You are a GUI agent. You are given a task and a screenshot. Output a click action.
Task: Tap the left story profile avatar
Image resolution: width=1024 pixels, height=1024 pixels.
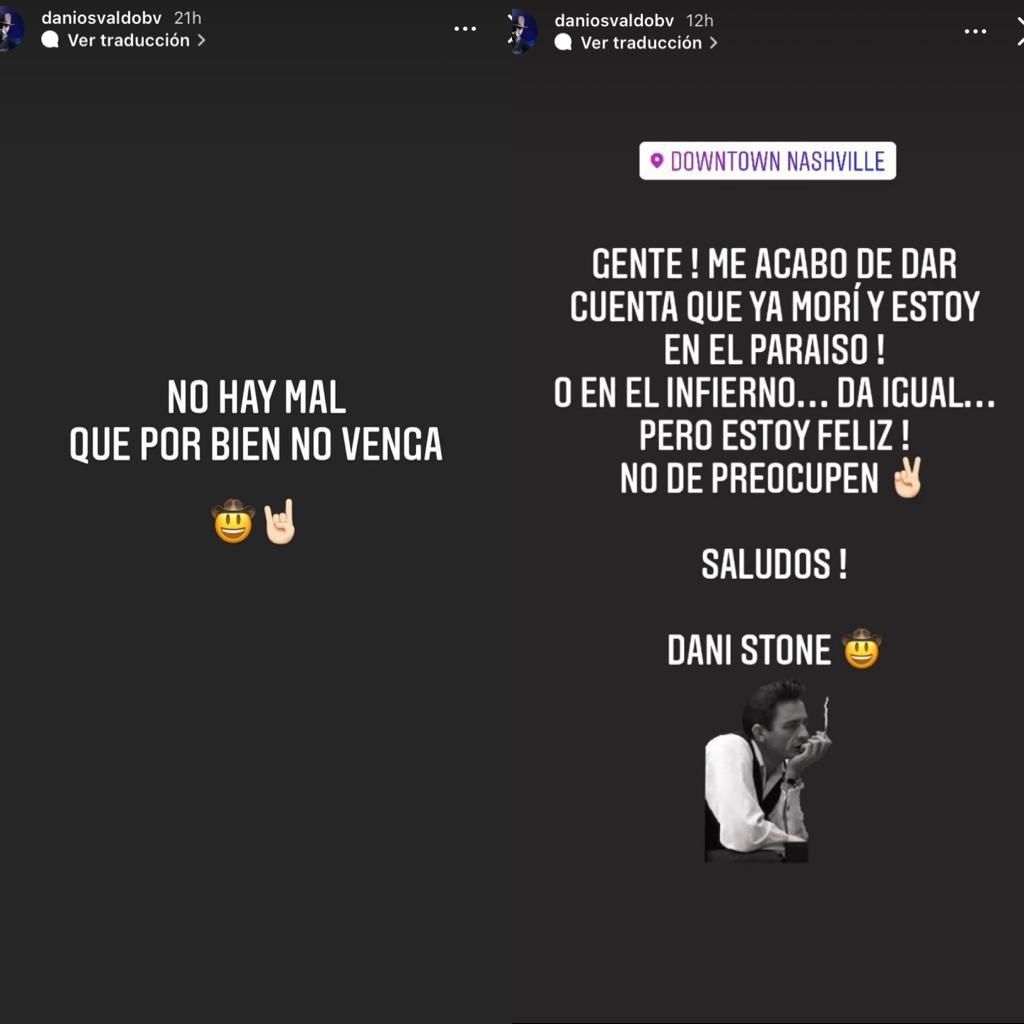point(11,28)
